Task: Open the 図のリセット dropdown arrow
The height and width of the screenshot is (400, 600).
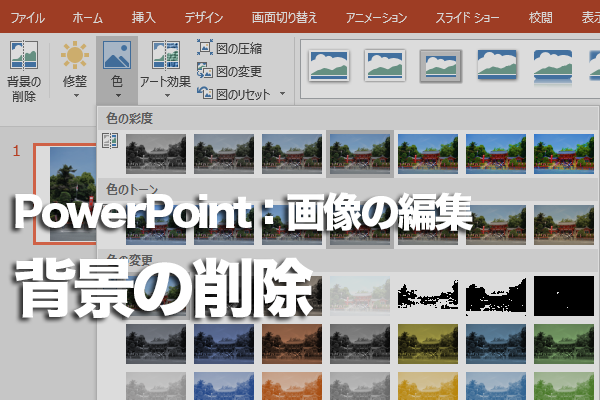Action: 282,94
